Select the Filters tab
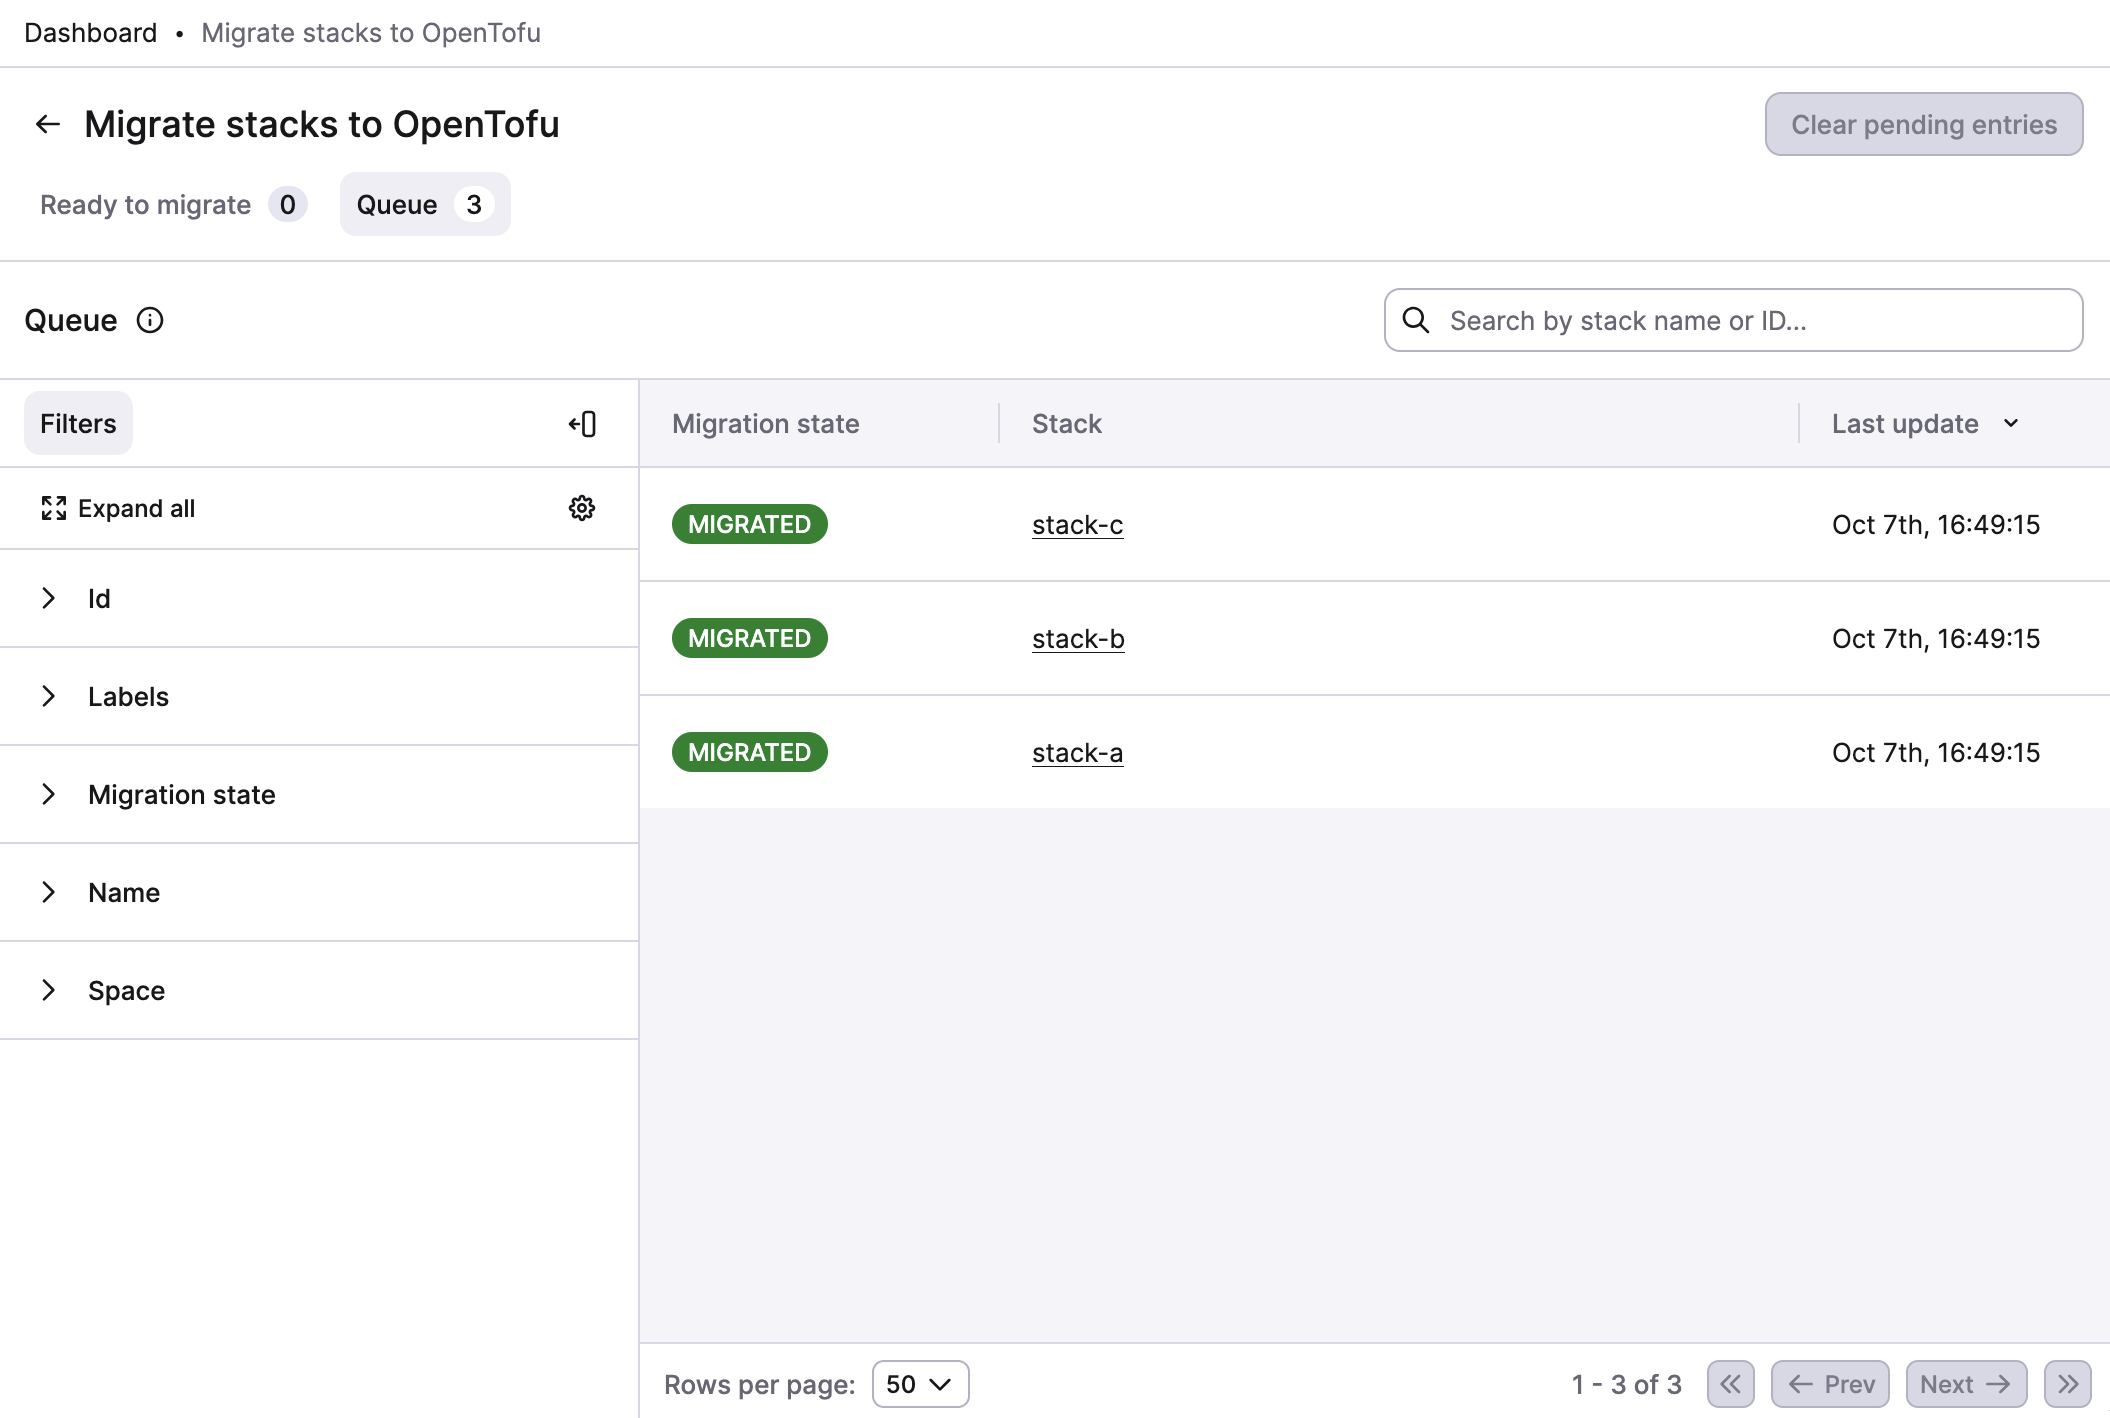The width and height of the screenshot is (2110, 1418). [x=78, y=424]
